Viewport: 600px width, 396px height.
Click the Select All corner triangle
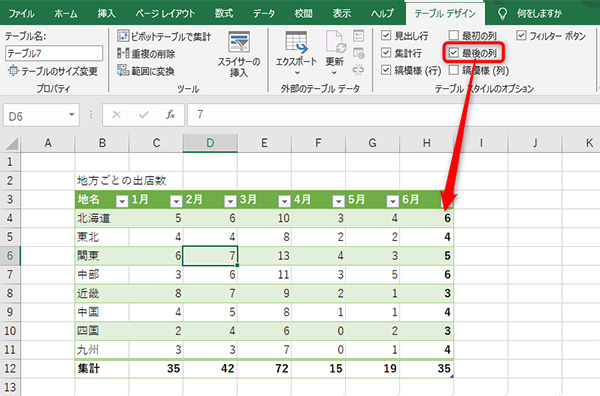pos(11,144)
